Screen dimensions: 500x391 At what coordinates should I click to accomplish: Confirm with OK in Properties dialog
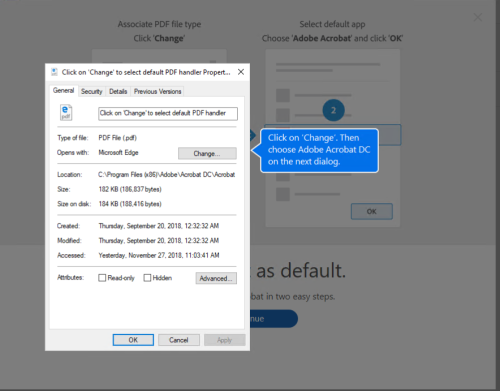[133, 340]
